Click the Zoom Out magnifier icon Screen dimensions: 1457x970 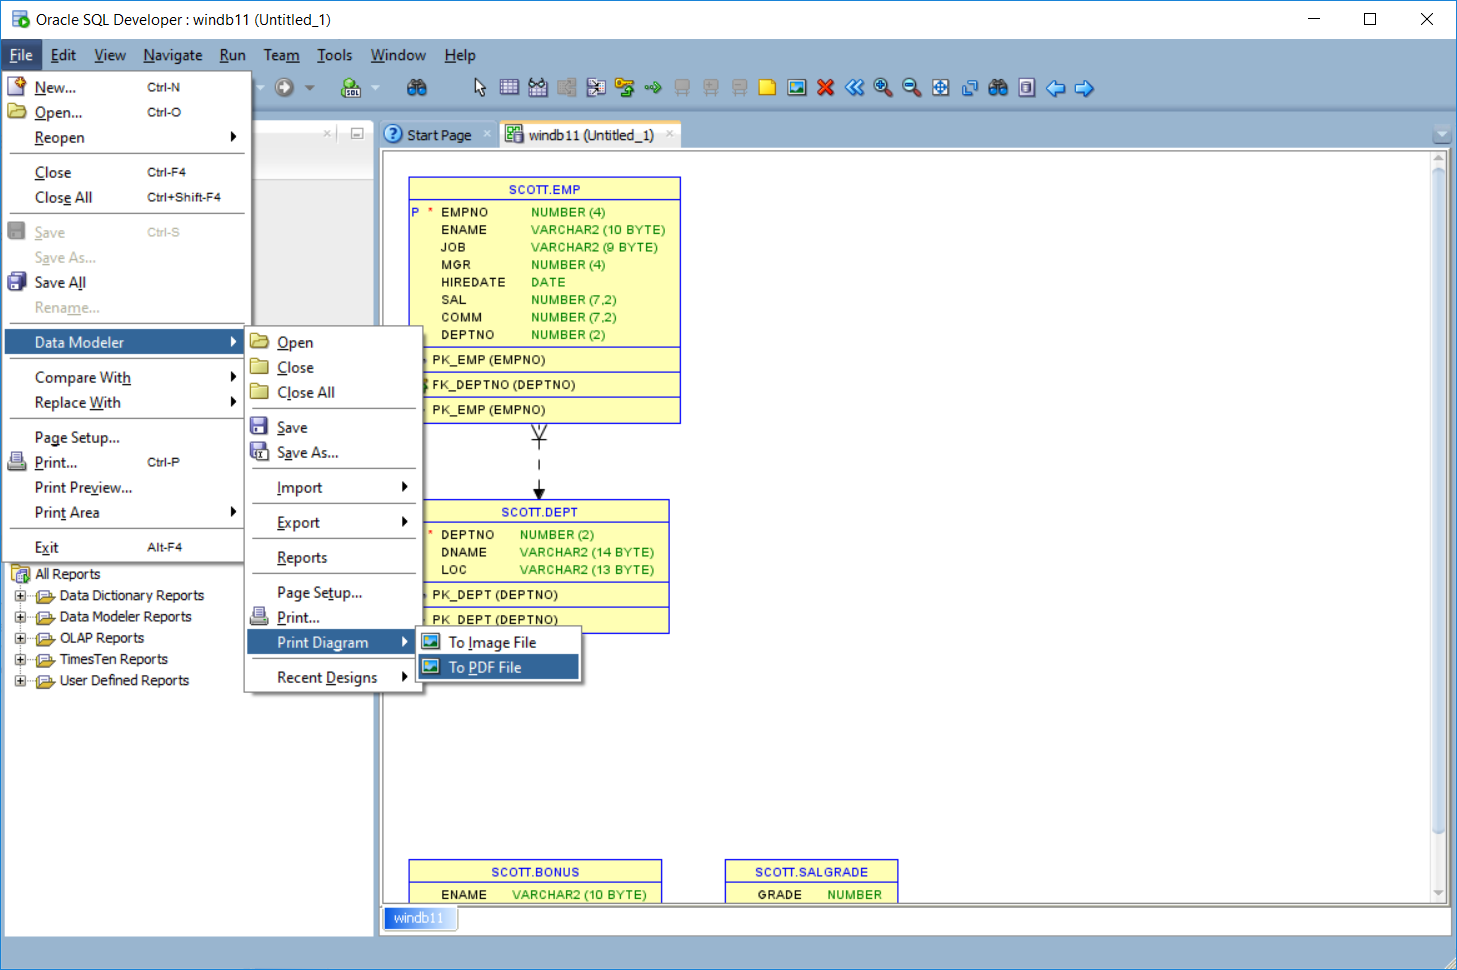pyautogui.click(x=912, y=88)
